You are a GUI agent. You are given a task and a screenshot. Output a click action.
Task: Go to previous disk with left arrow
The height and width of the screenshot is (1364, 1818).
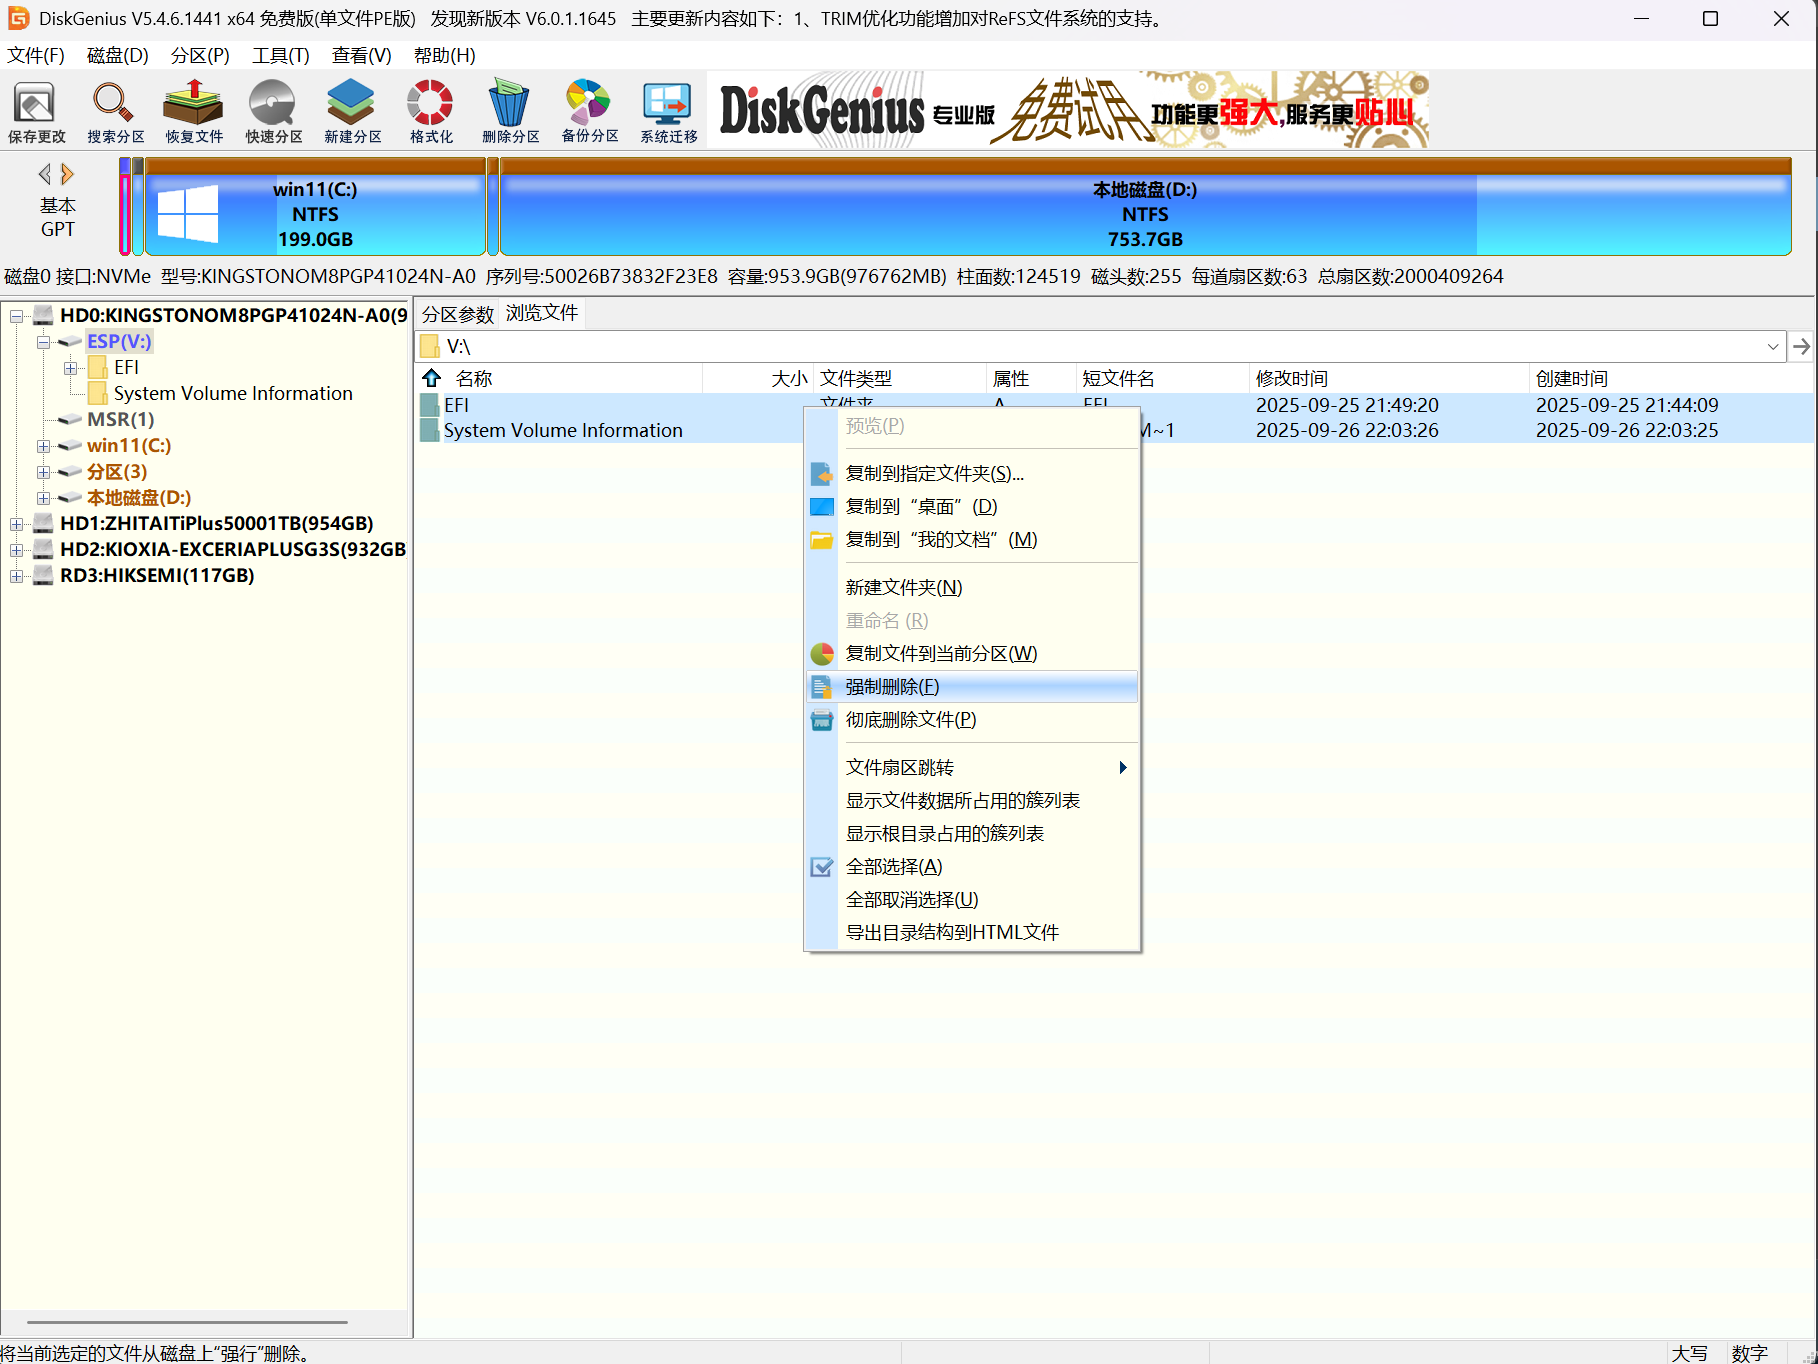tap(44, 174)
